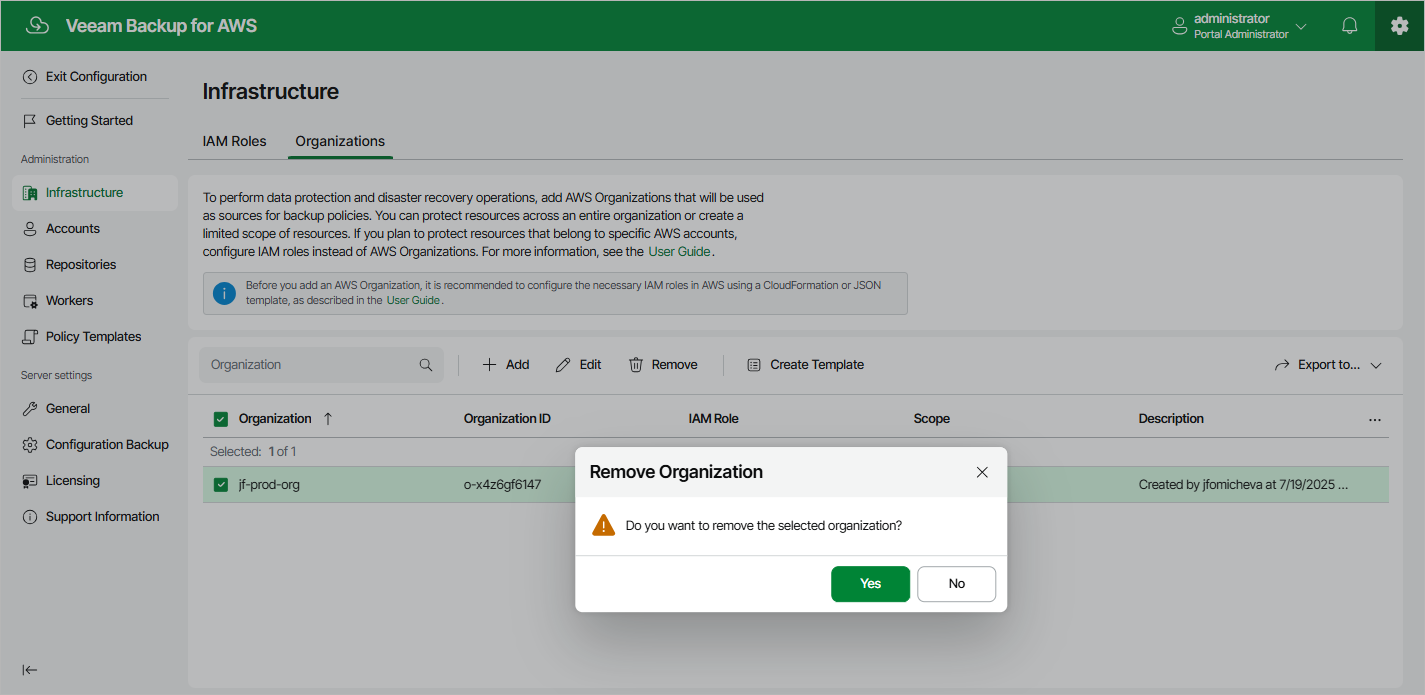Expand the administrator account dropdown

point(1301,26)
